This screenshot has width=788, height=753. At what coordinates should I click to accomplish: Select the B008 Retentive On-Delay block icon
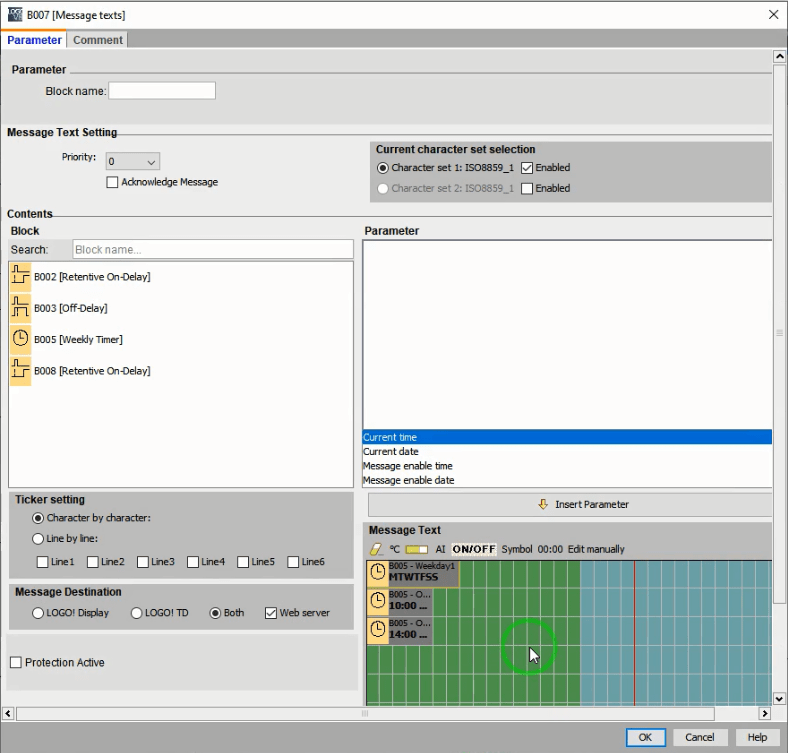pyautogui.click(x=20, y=371)
